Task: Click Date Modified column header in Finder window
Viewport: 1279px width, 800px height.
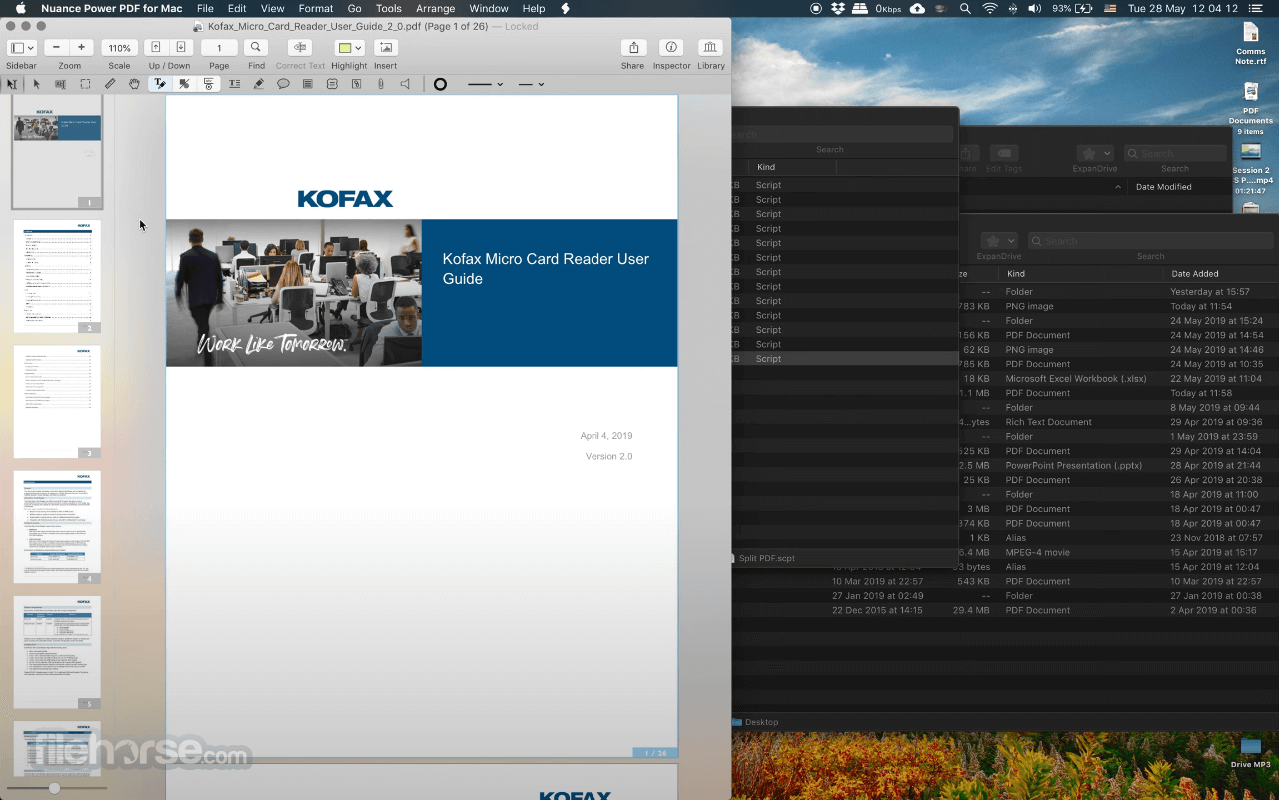Action: point(1163,187)
